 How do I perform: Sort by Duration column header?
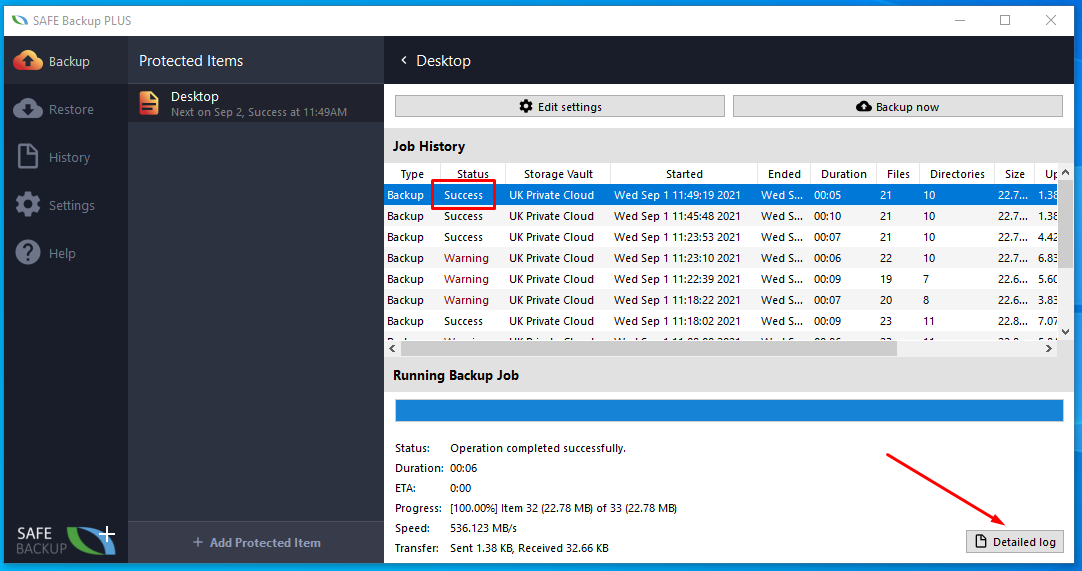[x=843, y=174]
